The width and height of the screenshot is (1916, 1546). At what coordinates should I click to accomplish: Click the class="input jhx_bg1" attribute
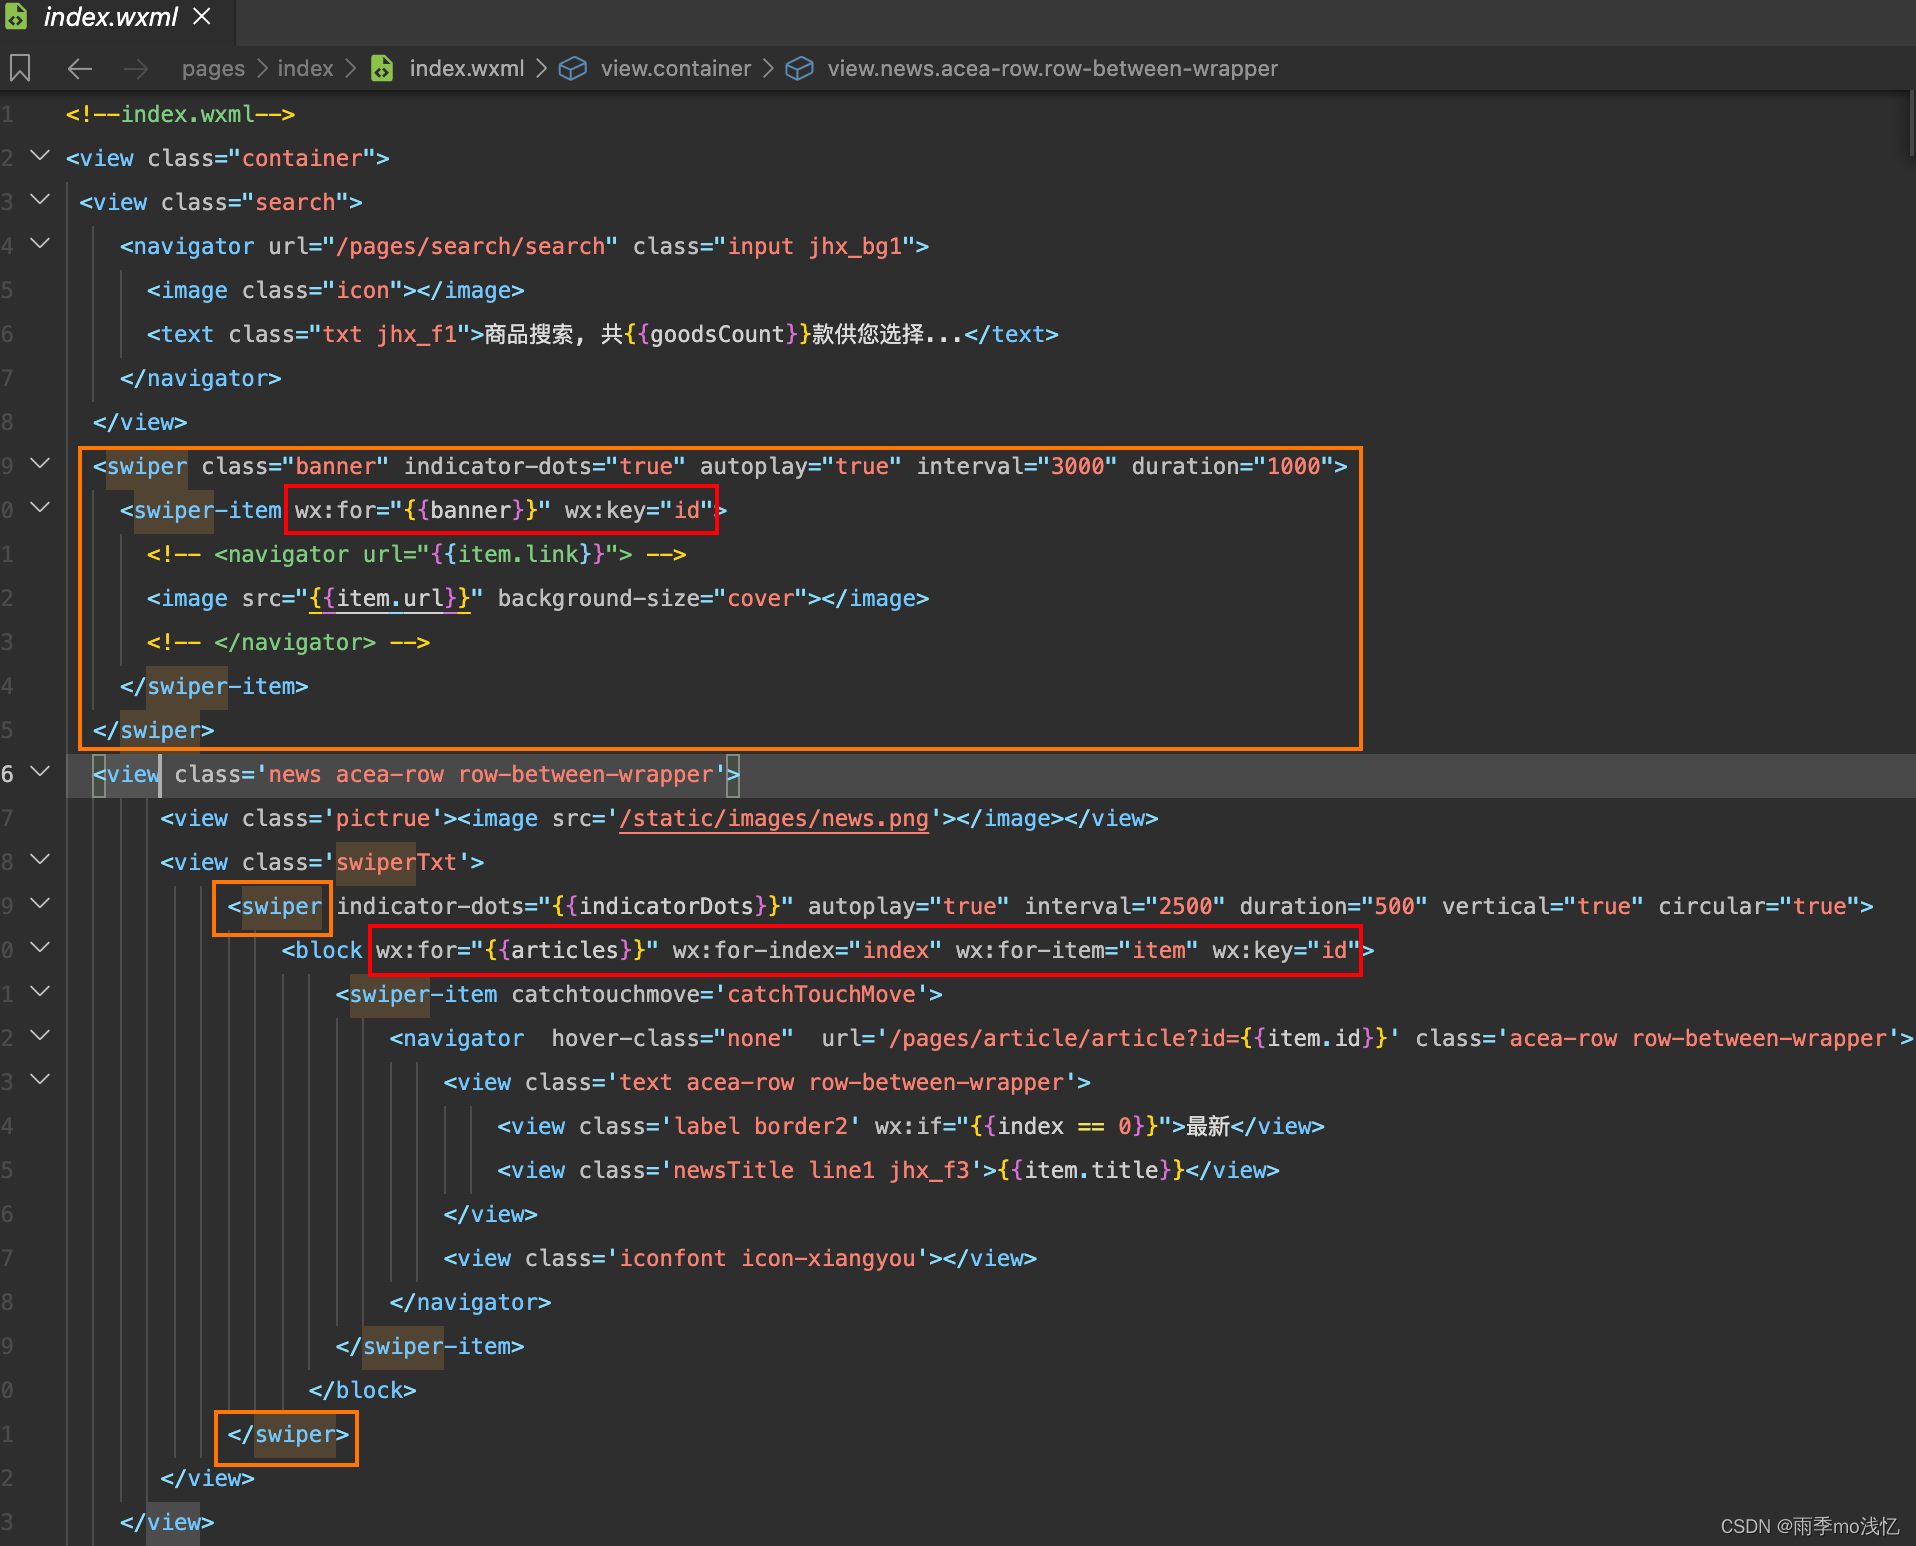click(774, 246)
